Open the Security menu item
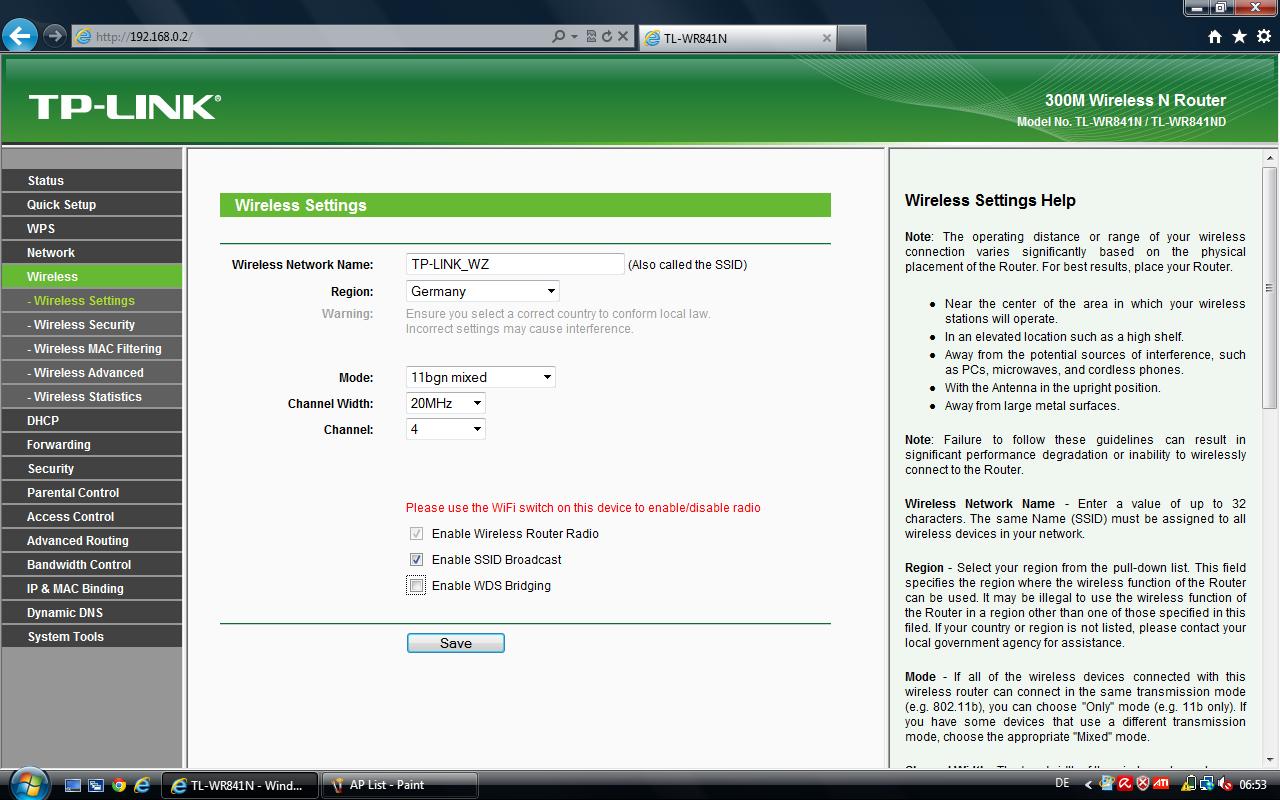Image resolution: width=1280 pixels, height=800 pixels. tap(92, 468)
